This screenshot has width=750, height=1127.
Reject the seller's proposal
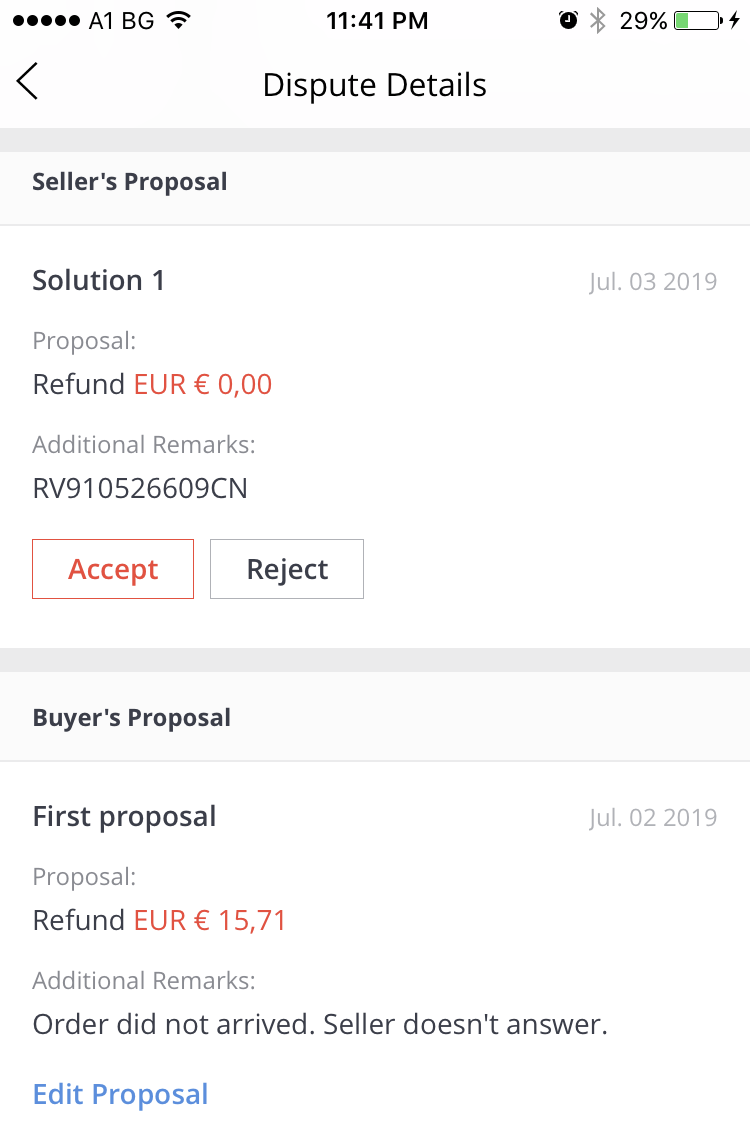coord(287,569)
